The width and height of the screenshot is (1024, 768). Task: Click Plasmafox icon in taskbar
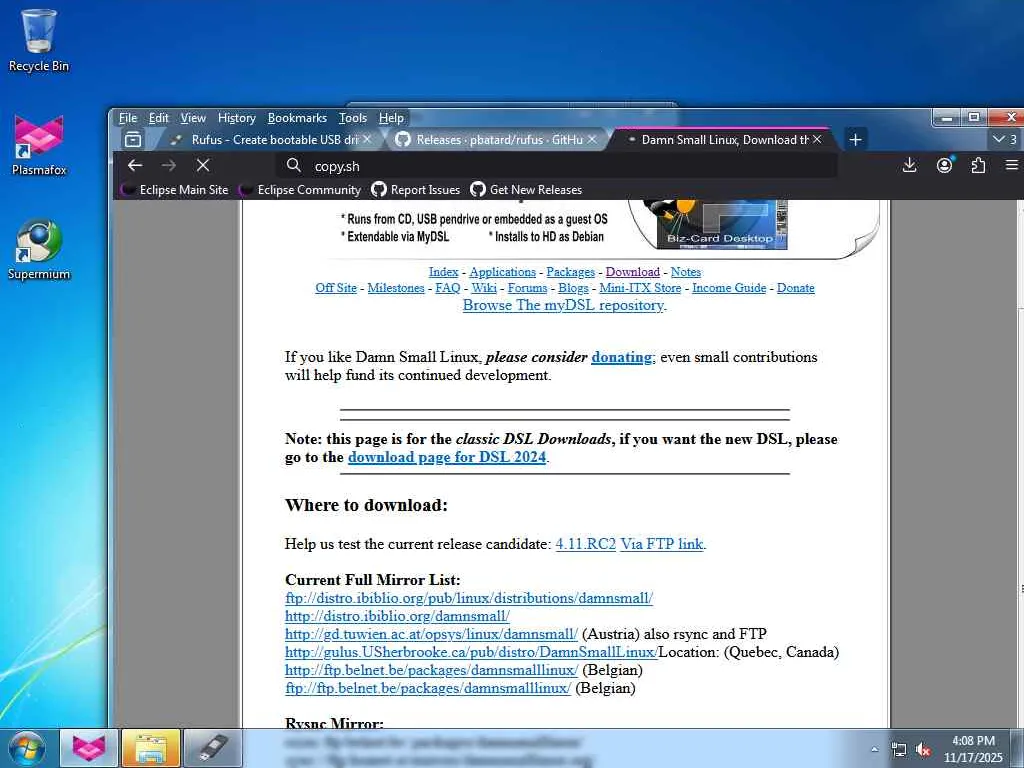tap(89, 748)
